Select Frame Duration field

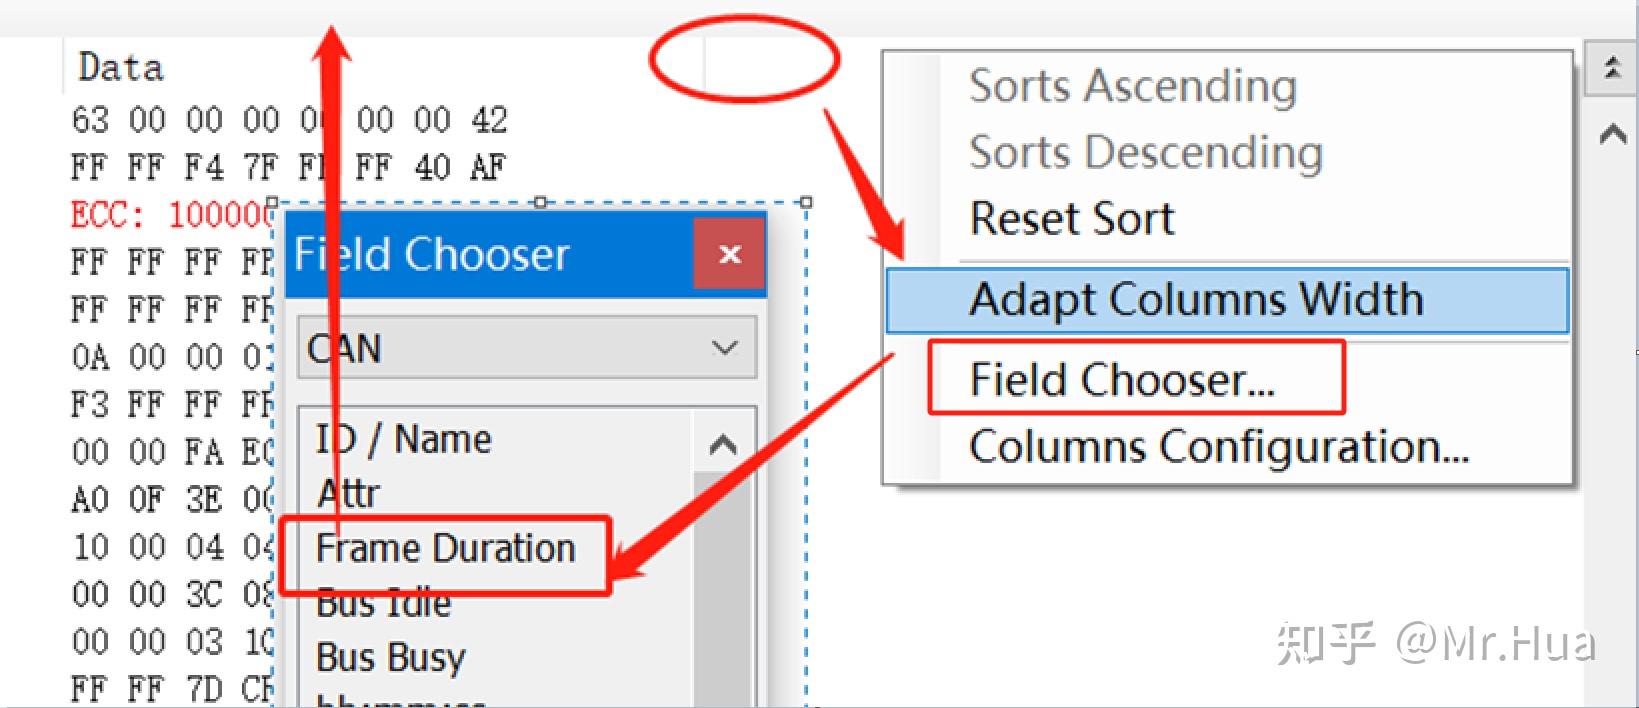(x=446, y=548)
